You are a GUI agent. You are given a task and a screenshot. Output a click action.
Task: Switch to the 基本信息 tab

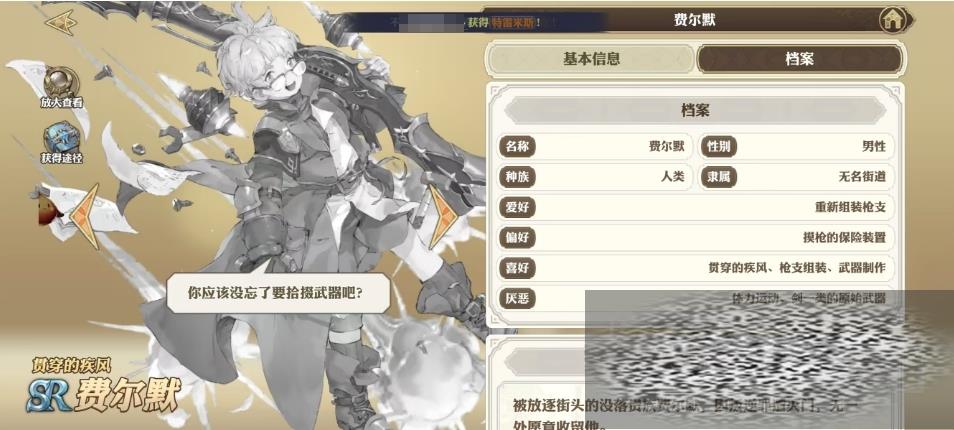pos(591,59)
